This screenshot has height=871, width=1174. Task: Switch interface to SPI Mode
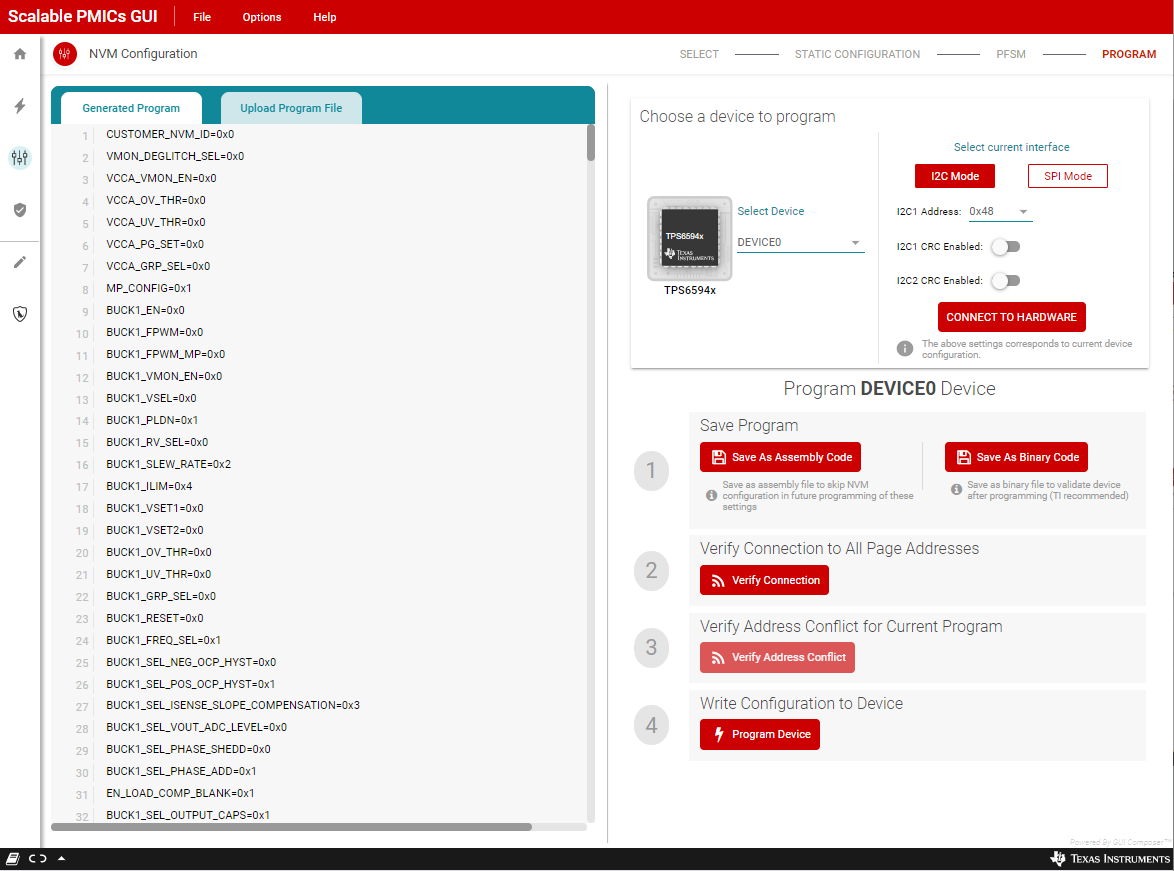pyautogui.click(x=1067, y=176)
